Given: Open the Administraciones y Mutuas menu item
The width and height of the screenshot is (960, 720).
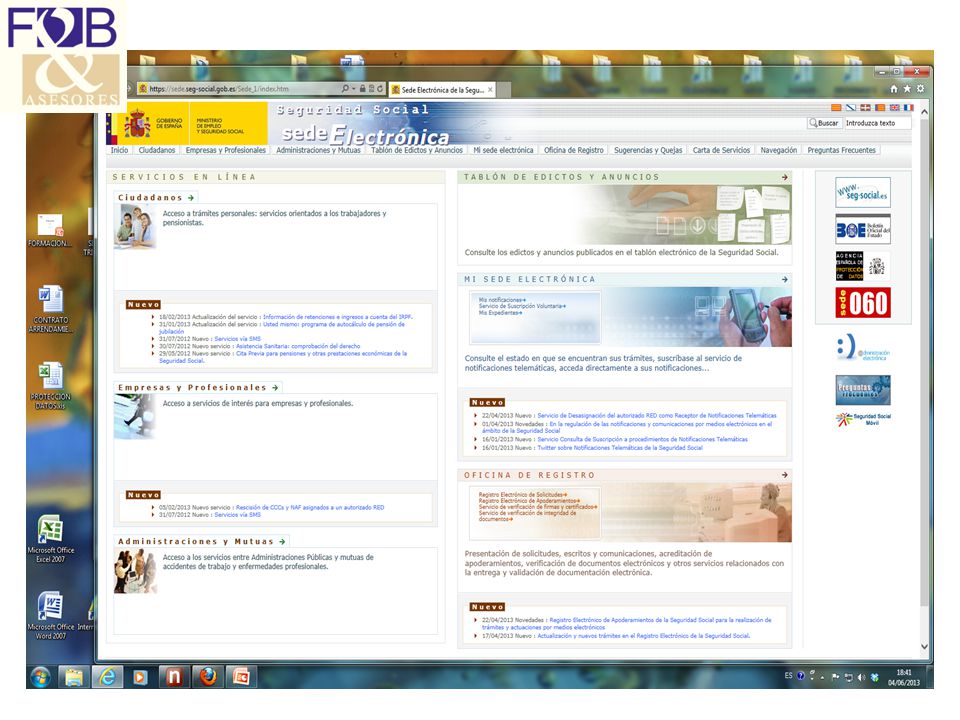Looking at the screenshot, I should pyautogui.click(x=318, y=150).
